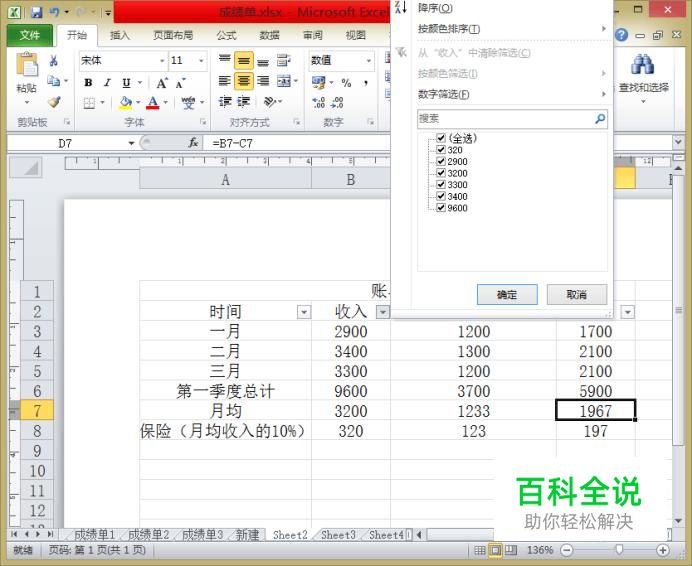Click the cell Borders icon
The height and width of the screenshot is (566, 692).
point(89,103)
